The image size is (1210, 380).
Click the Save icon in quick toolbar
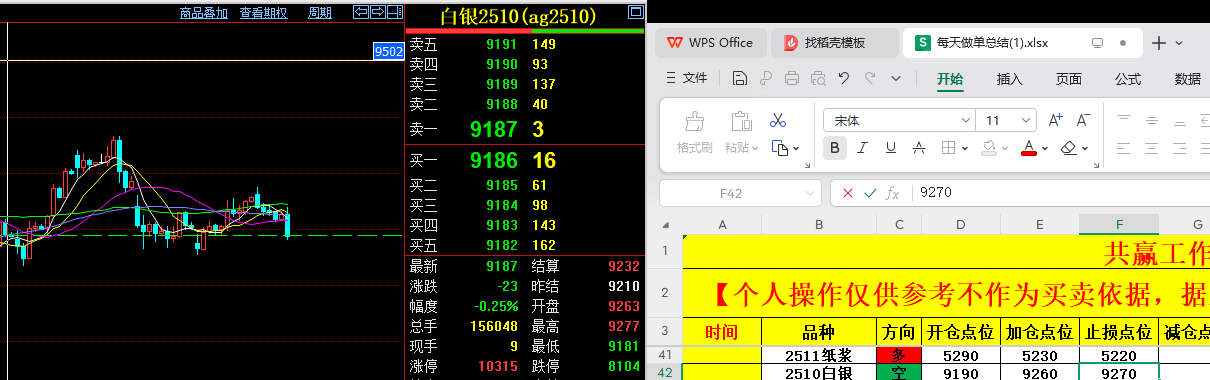pyautogui.click(x=739, y=78)
